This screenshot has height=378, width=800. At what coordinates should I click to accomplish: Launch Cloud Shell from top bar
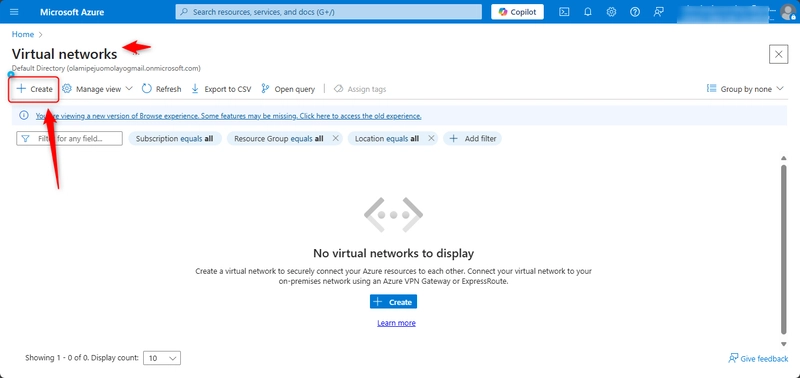click(564, 12)
